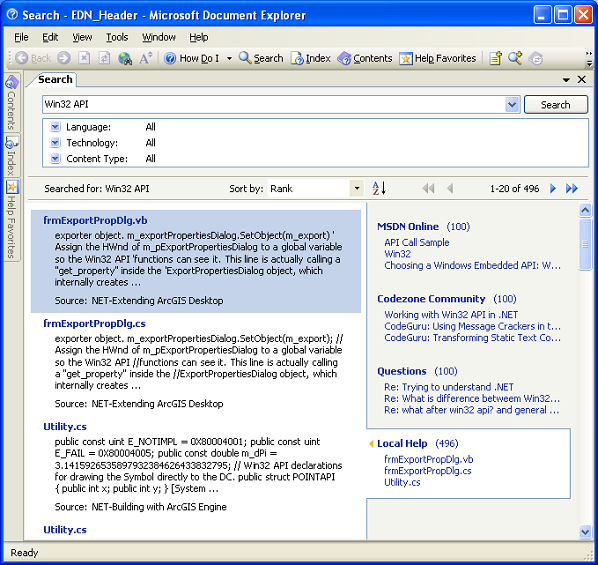Open CodeGuru: Using Message Crackers link
The height and width of the screenshot is (565, 598).
(x=472, y=326)
